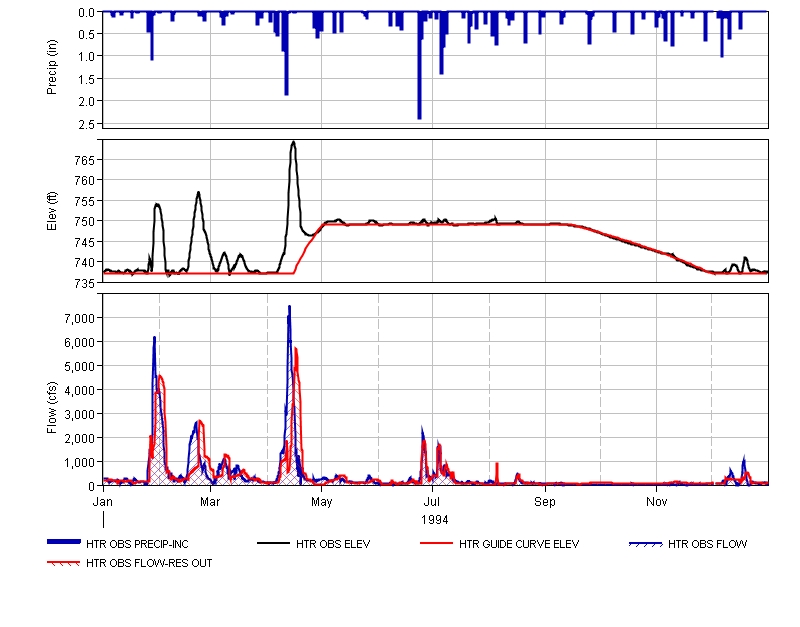Screen dimensions: 800x627
Task: Click the 765 tick on the elevation axis
Action: [x=85, y=160]
